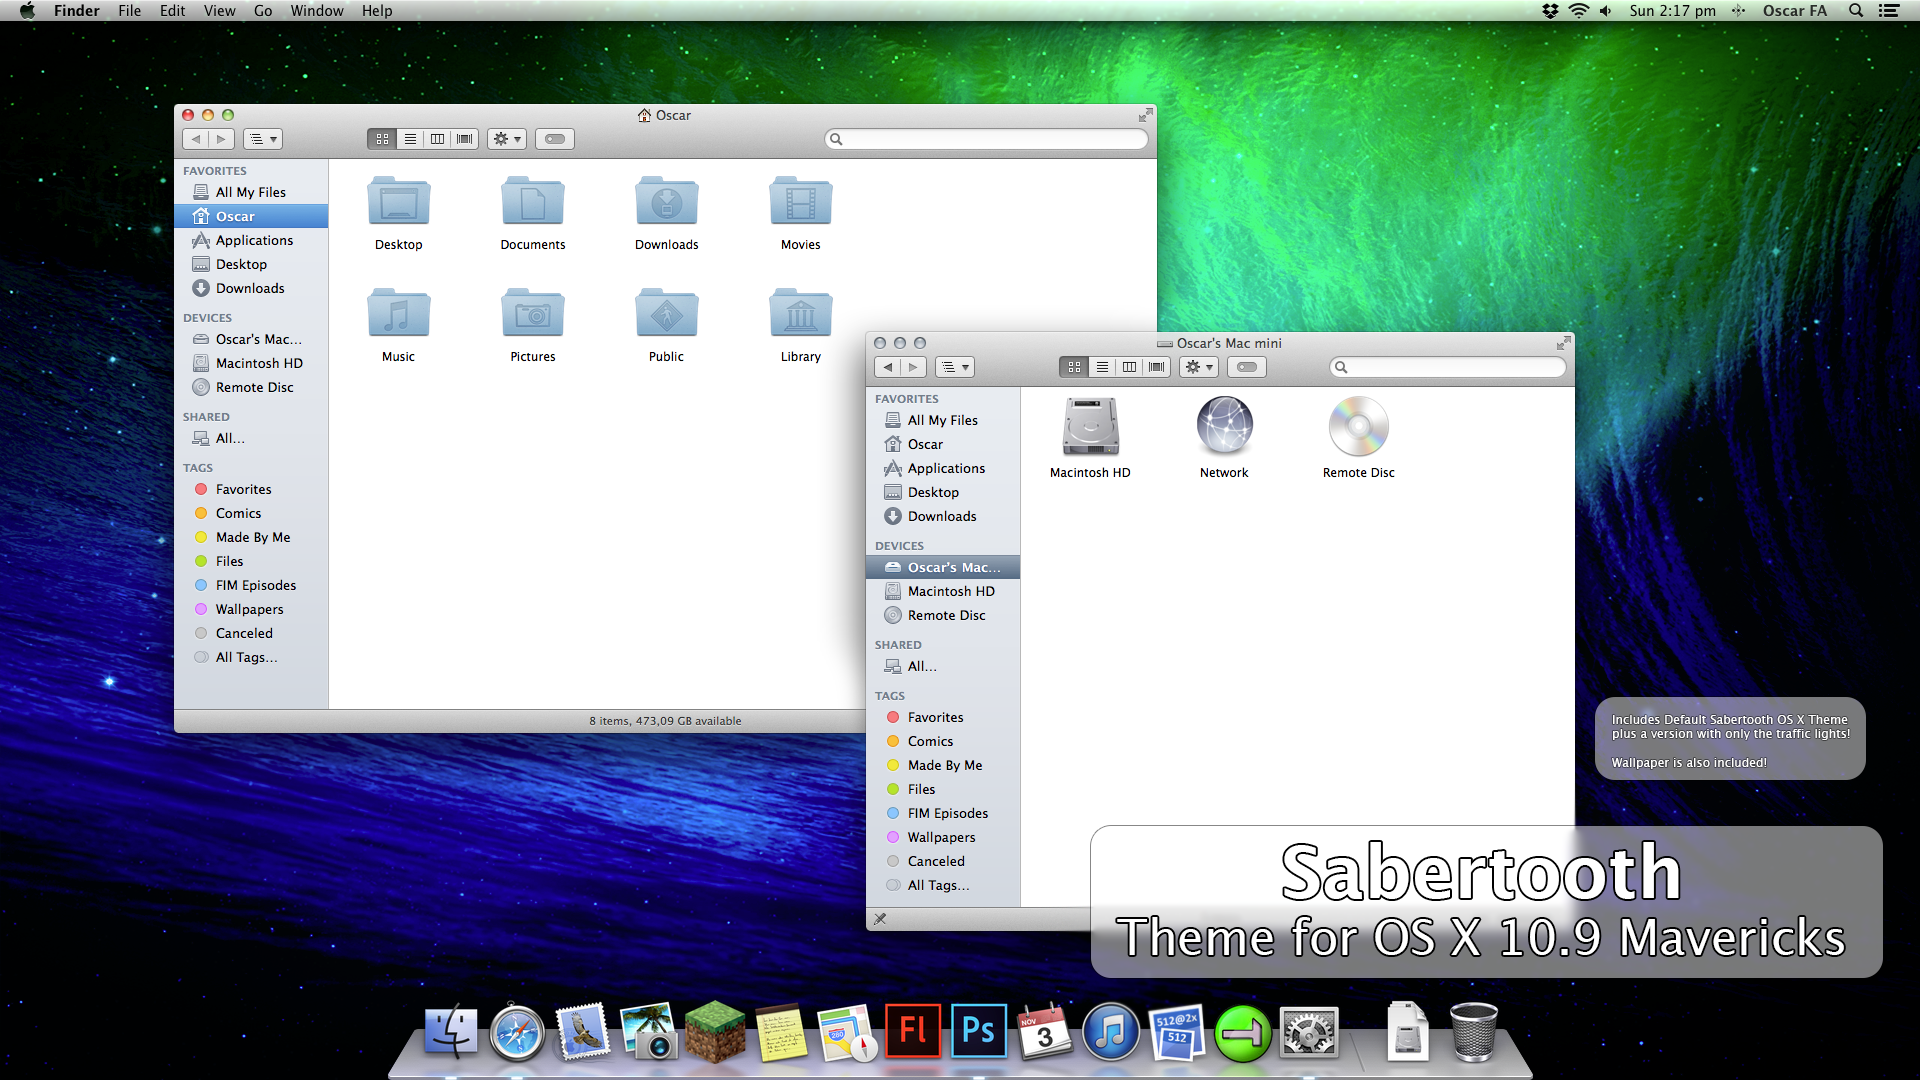Open the Go menu in the menu bar
1920x1080 pixels.
click(263, 11)
